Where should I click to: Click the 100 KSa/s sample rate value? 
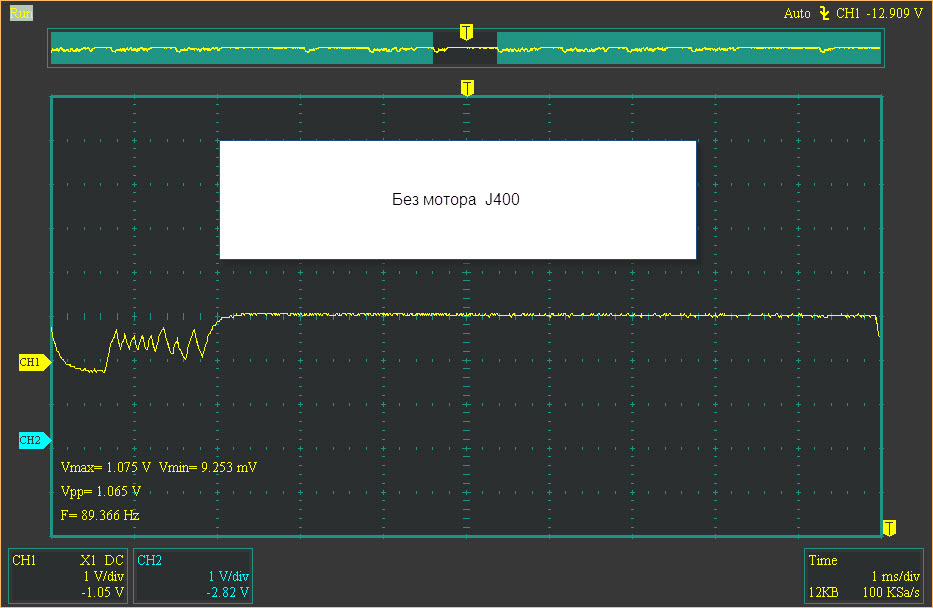coord(891,593)
